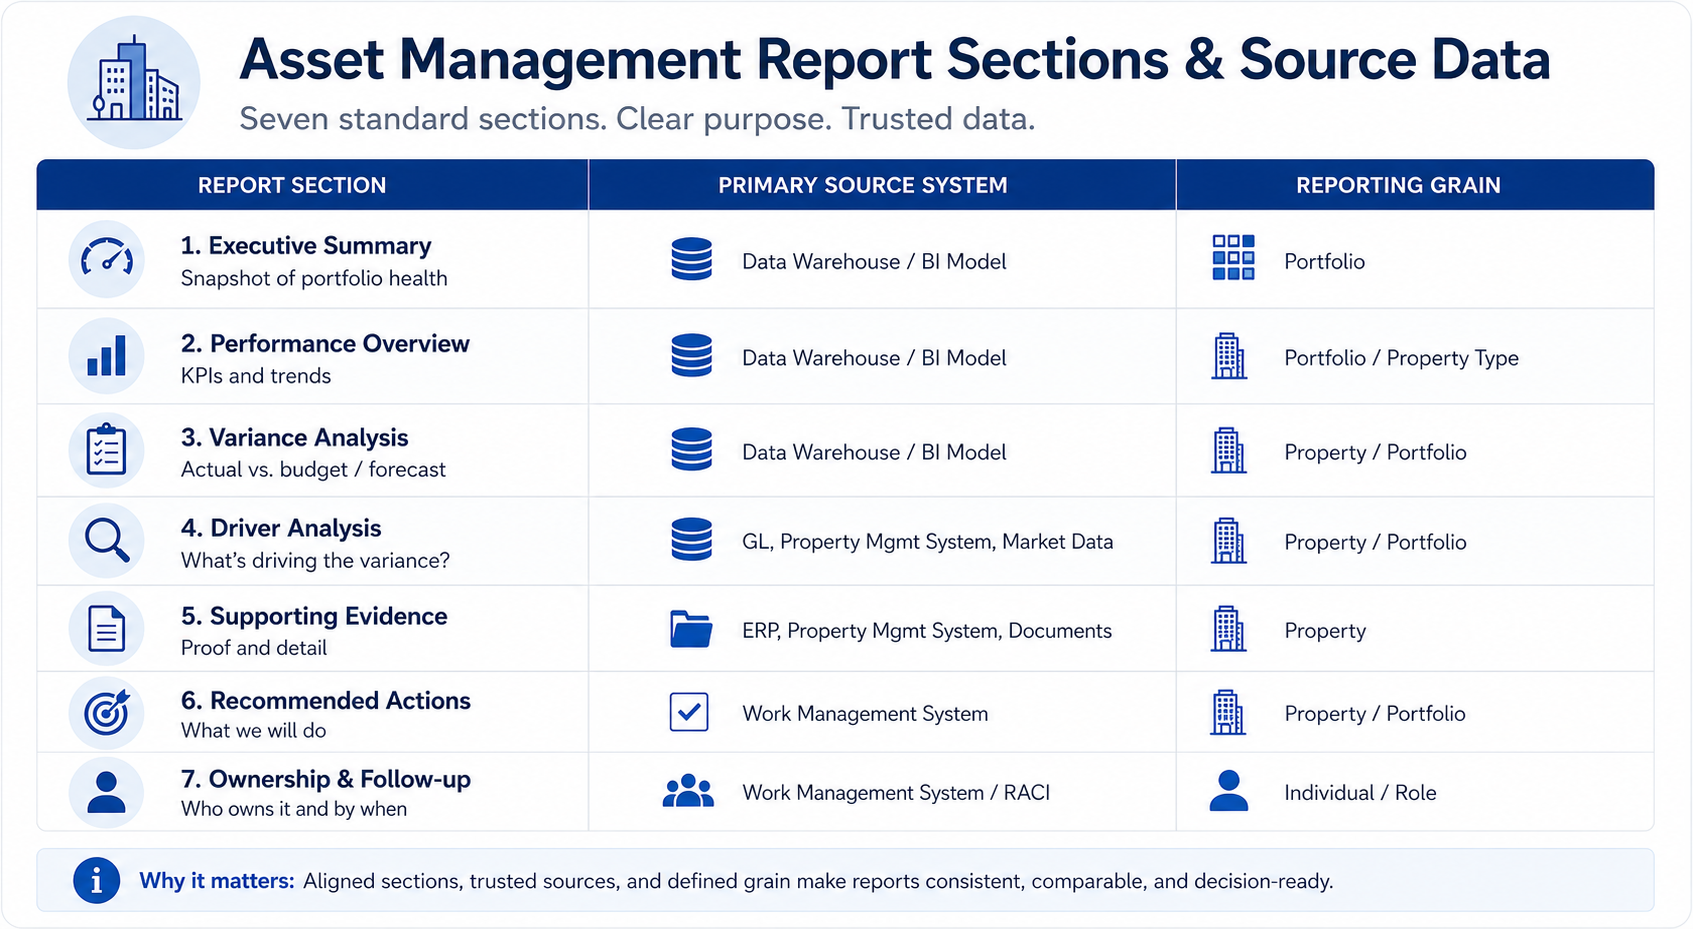This screenshot has height=929, width=1693.
Task: Click 'Data Warehouse / BI Model' in Variance Analysis row
Action: pos(874,452)
